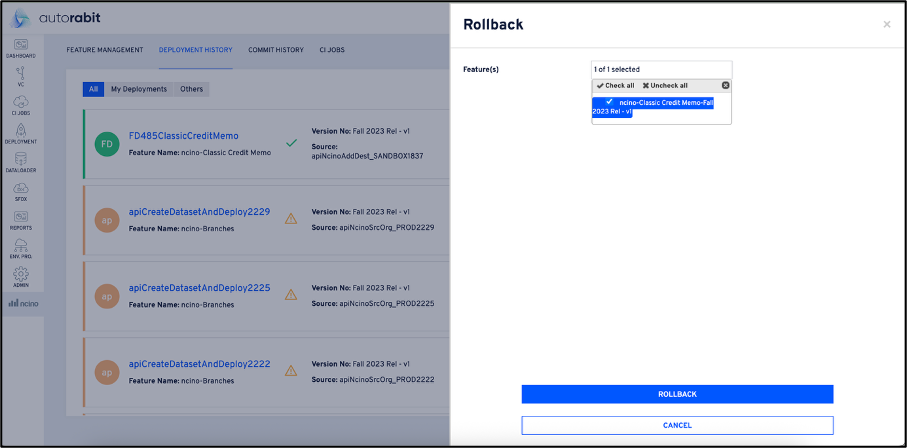Open the Dataloader sidebar icon
Viewport: 908px width, 448px height.
(x=21, y=163)
